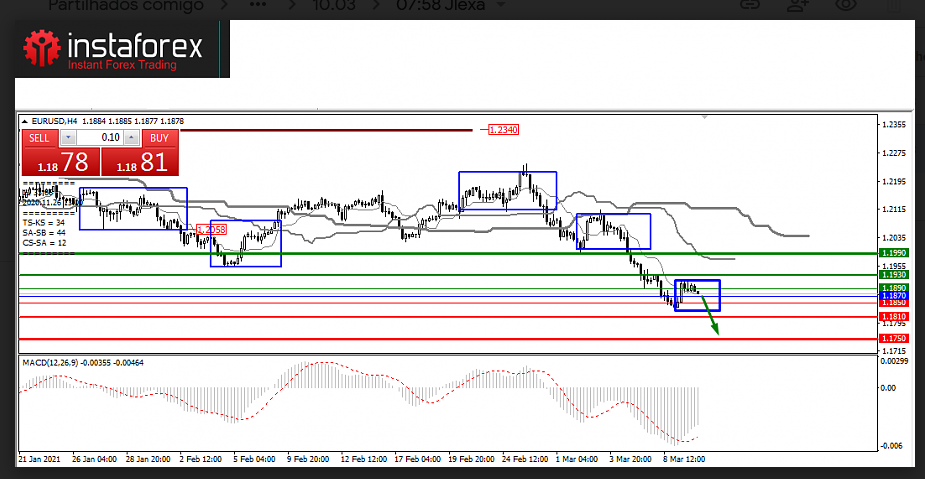Click the BUY button in trade panel
Image resolution: width=925 pixels, height=479 pixels.
pyautogui.click(x=158, y=137)
